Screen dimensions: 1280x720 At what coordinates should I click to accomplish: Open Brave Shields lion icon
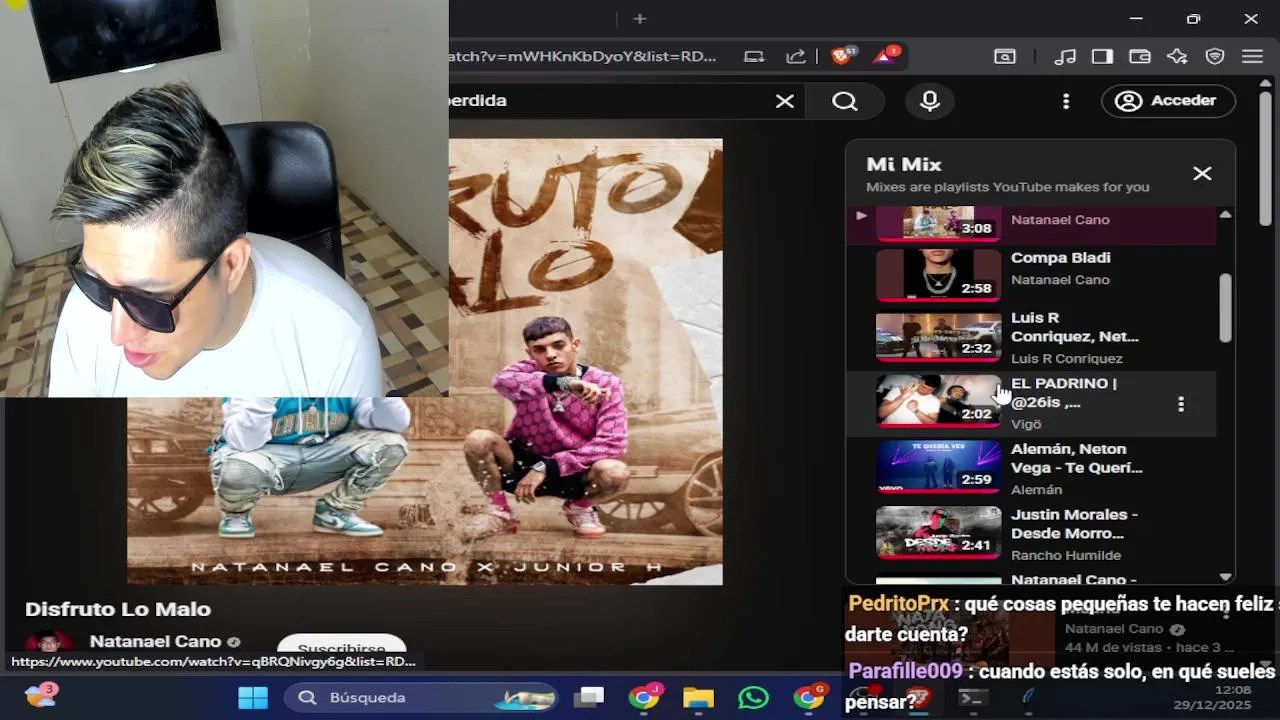point(843,56)
